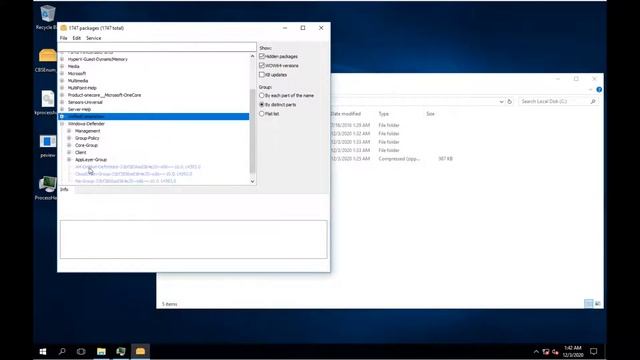Expand the Multimedia tree node
The width and height of the screenshot is (640, 360).
[62, 81]
